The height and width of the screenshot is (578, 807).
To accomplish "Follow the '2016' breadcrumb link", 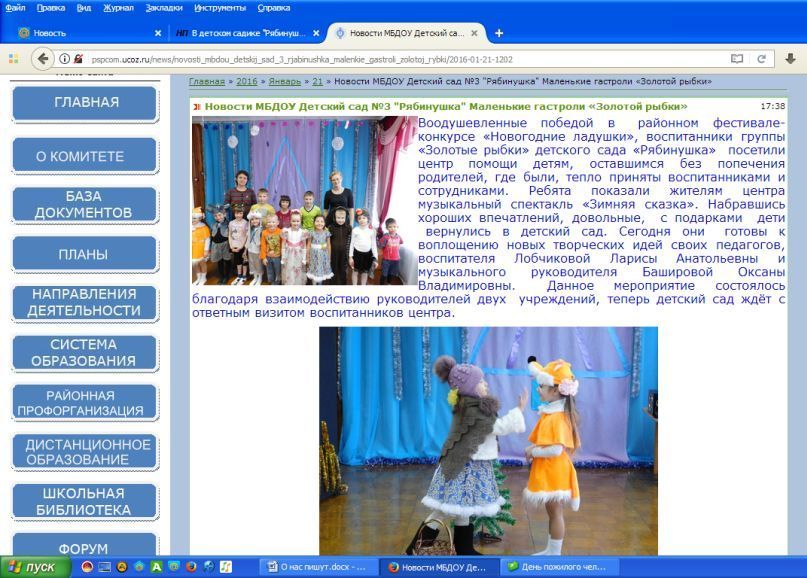I will (x=247, y=81).
